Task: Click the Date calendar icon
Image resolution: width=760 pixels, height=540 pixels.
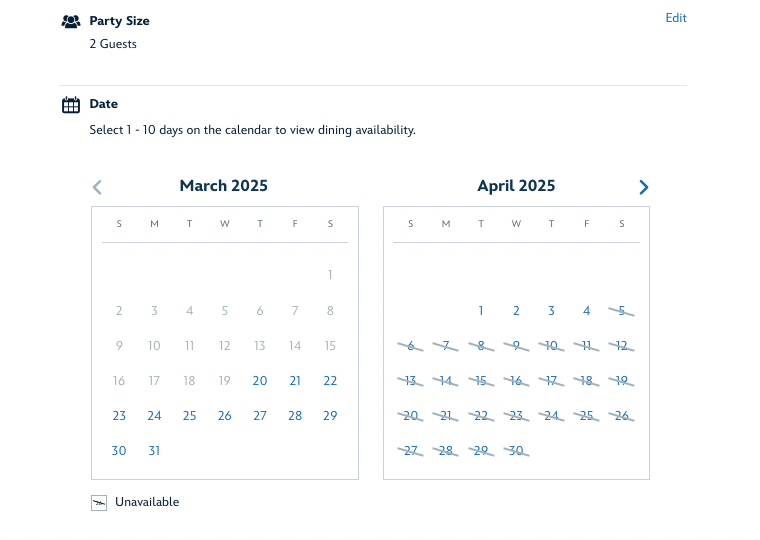Action: (71, 105)
